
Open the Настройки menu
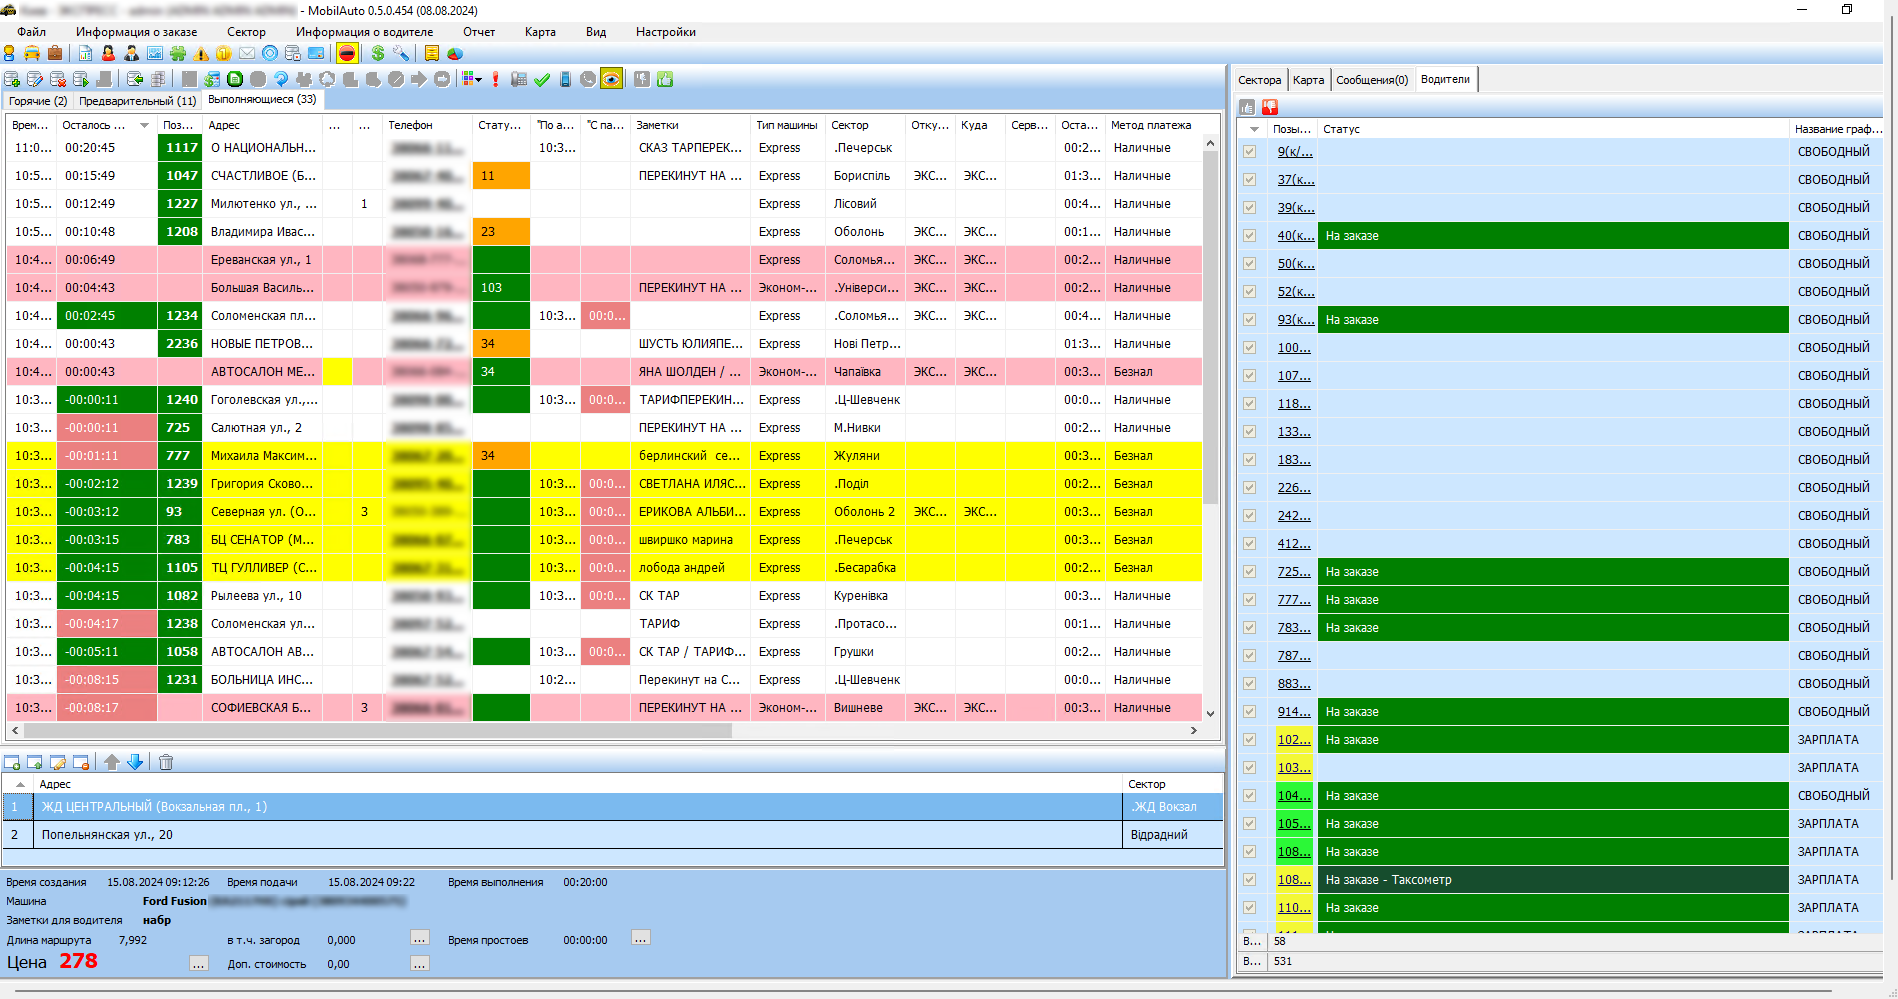point(665,32)
